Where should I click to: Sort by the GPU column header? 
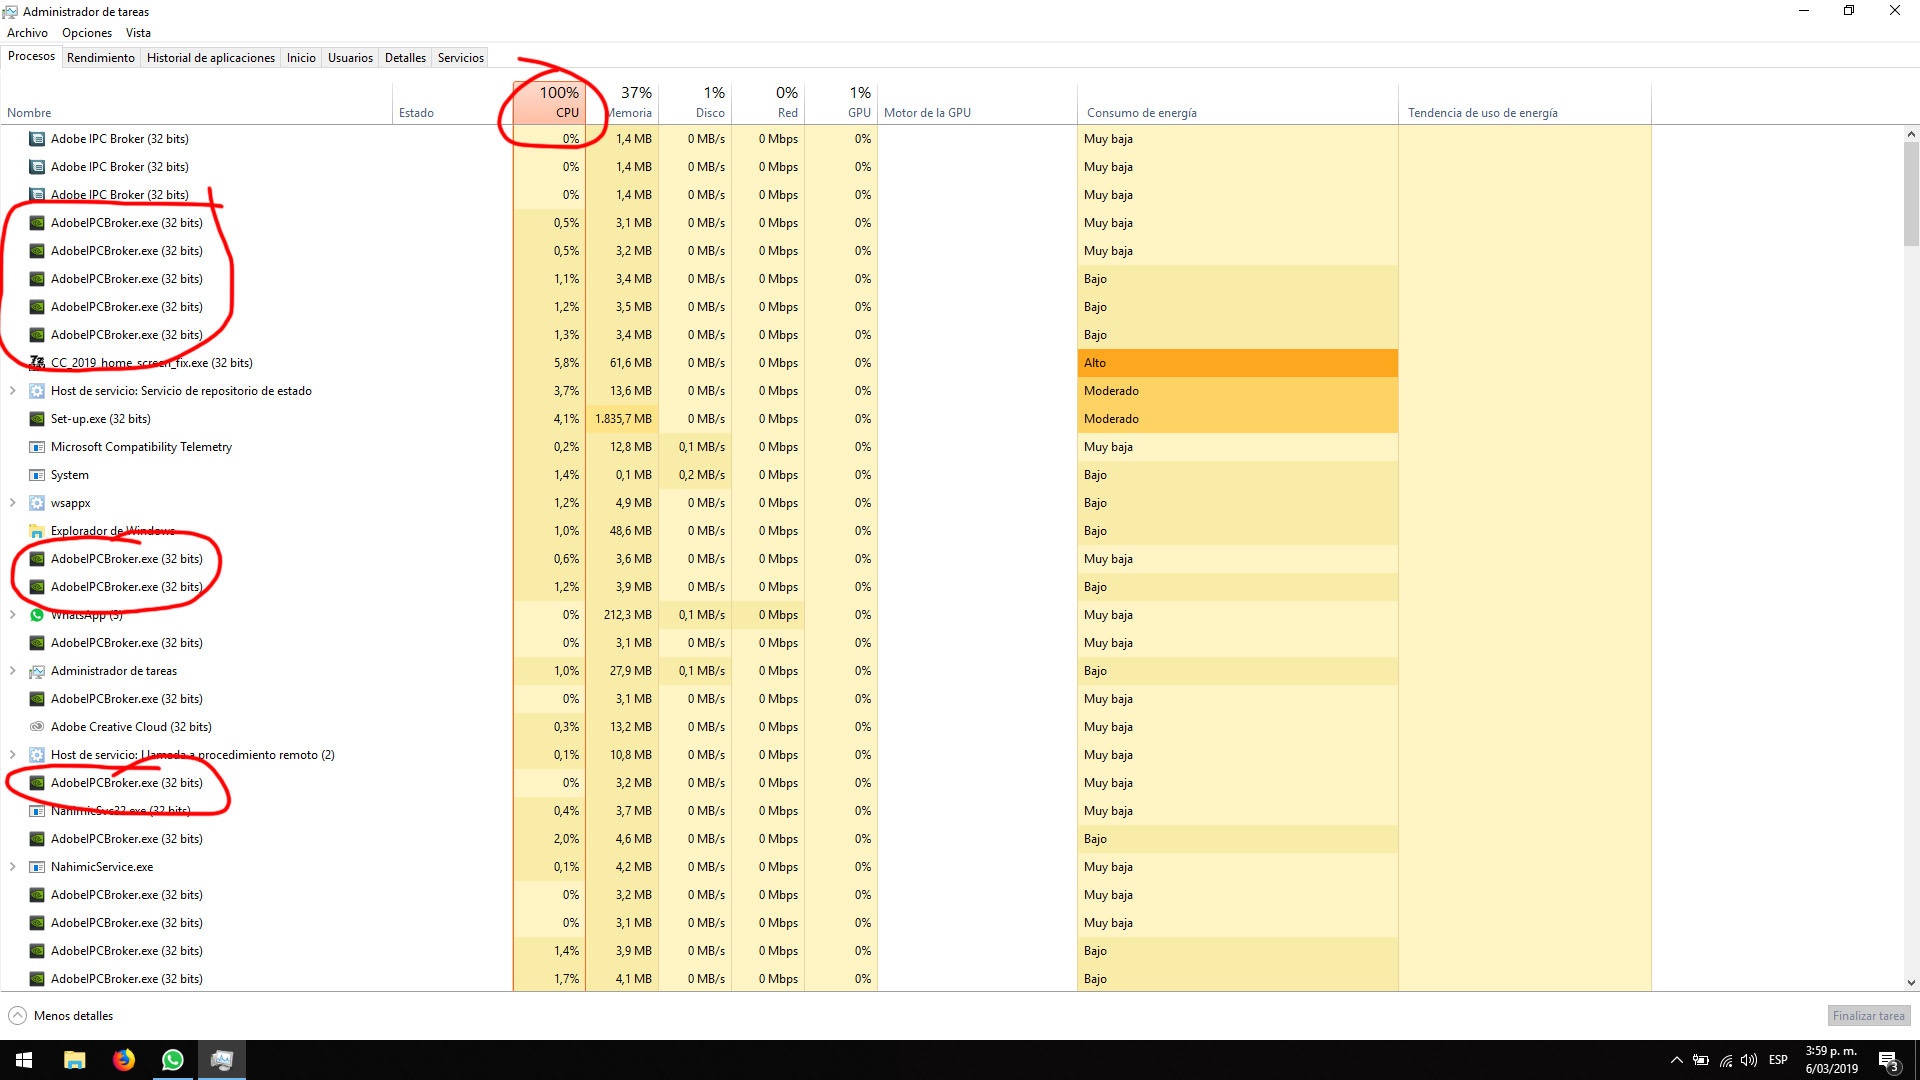[x=841, y=103]
